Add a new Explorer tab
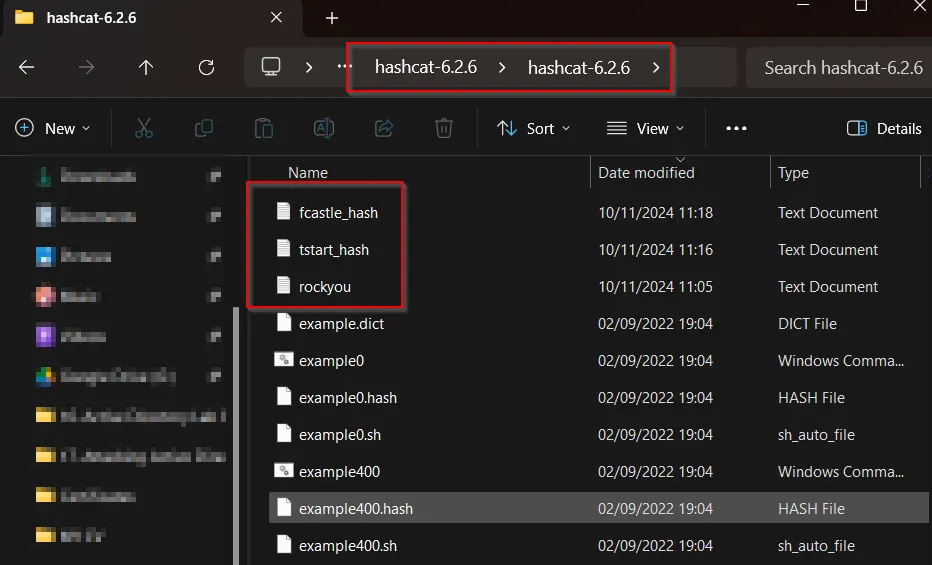Image resolution: width=932 pixels, height=565 pixels. tap(332, 18)
